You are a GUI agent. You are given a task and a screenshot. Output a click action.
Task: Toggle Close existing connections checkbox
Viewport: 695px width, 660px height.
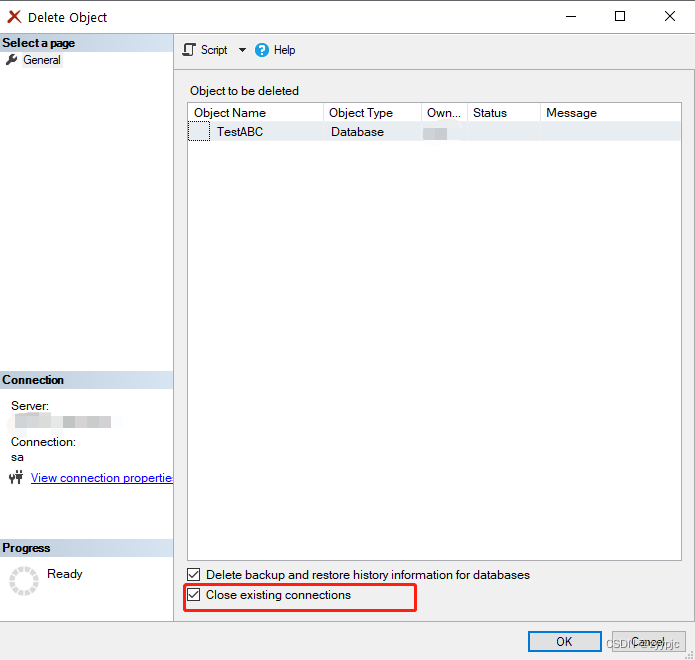[x=194, y=594]
